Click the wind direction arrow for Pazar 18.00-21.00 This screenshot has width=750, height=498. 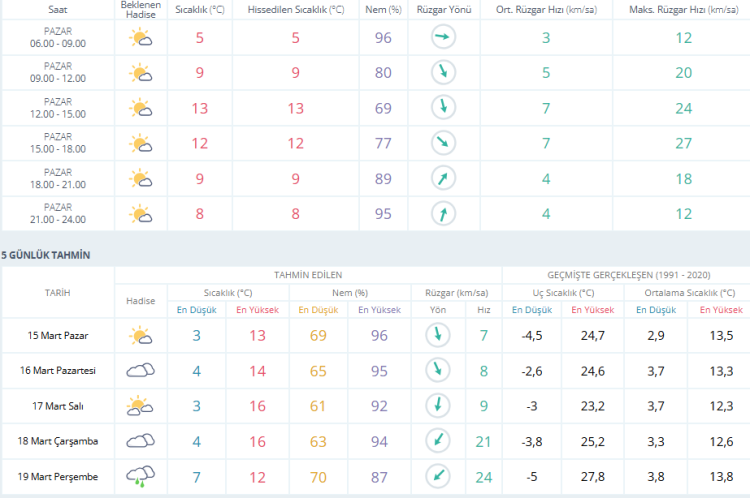[441, 178]
